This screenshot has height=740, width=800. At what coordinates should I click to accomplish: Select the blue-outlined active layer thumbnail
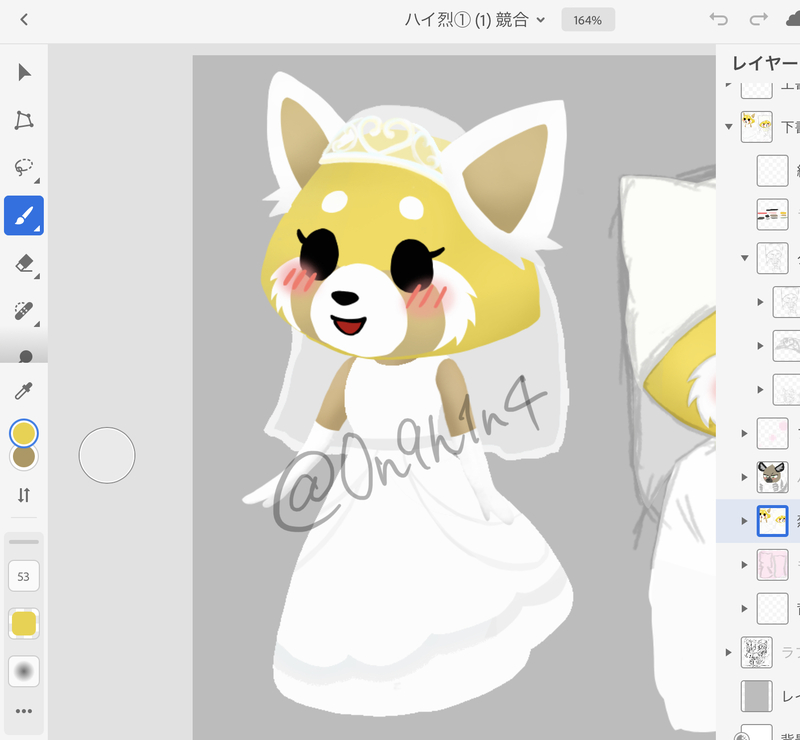pos(772,521)
